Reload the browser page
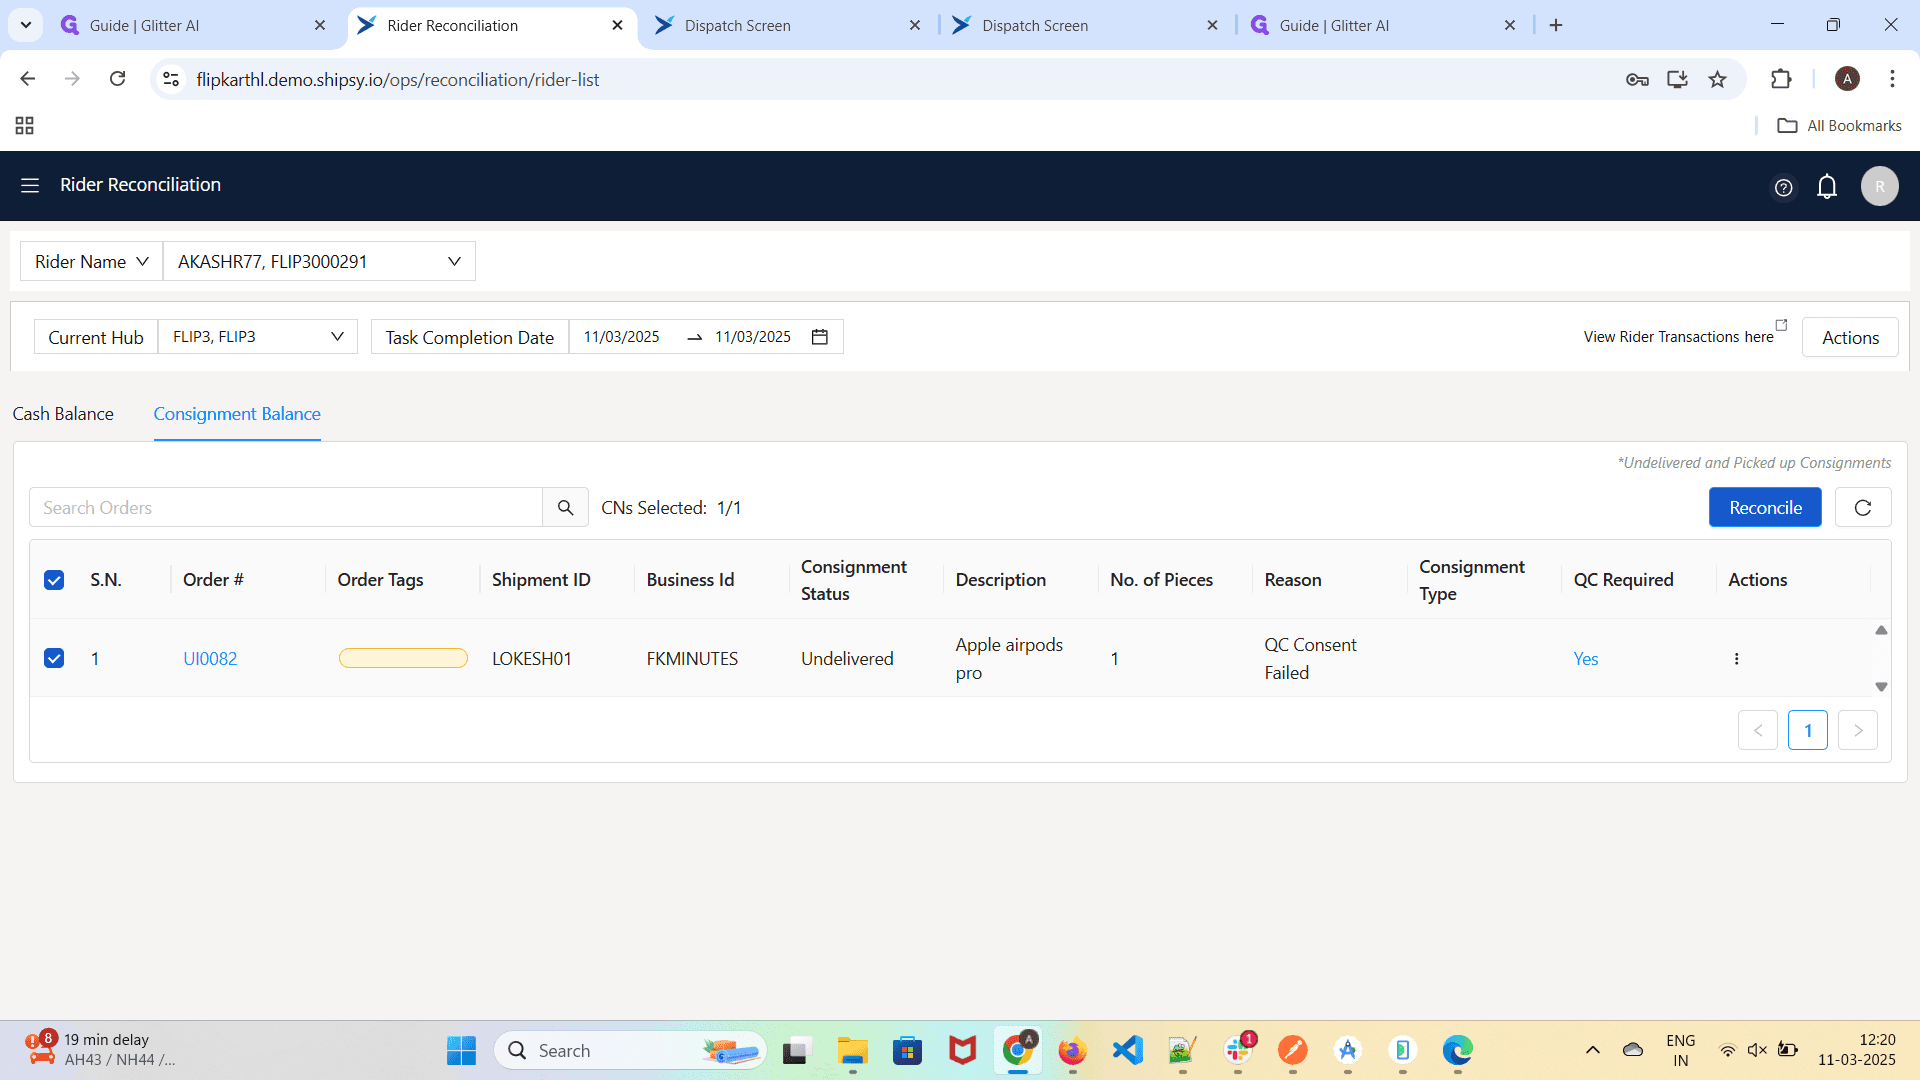Viewport: 1920px width, 1080px height. pyautogui.click(x=117, y=79)
